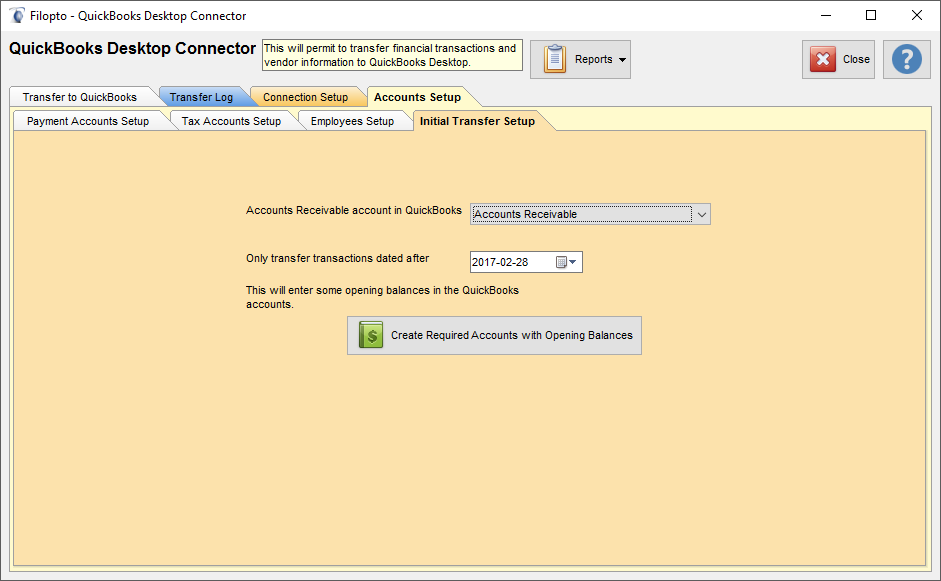Screen dimensions: 941x581
Task: Expand the Accounts Receivable account dropdown arrow
Action: pos(702,214)
